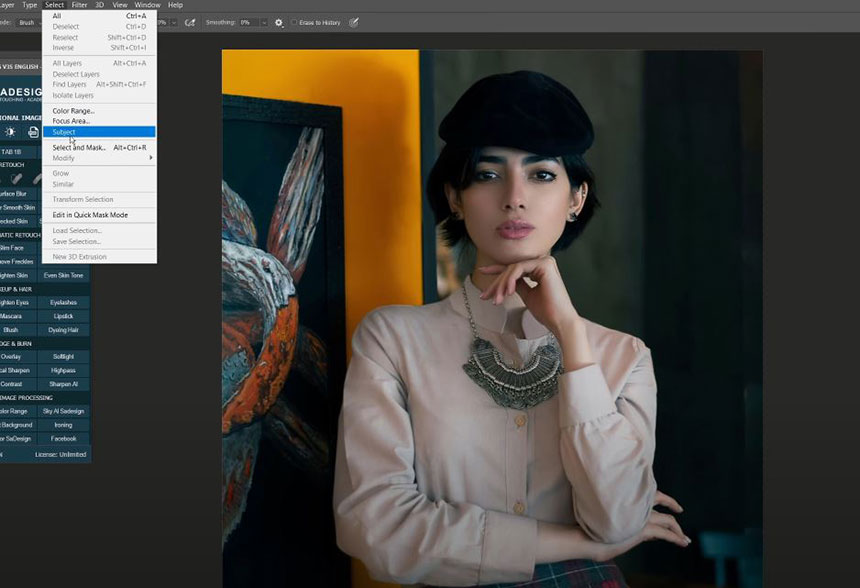The image size is (860, 588).
Task: Enable the Erase to History checkbox
Action: tap(295, 22)
